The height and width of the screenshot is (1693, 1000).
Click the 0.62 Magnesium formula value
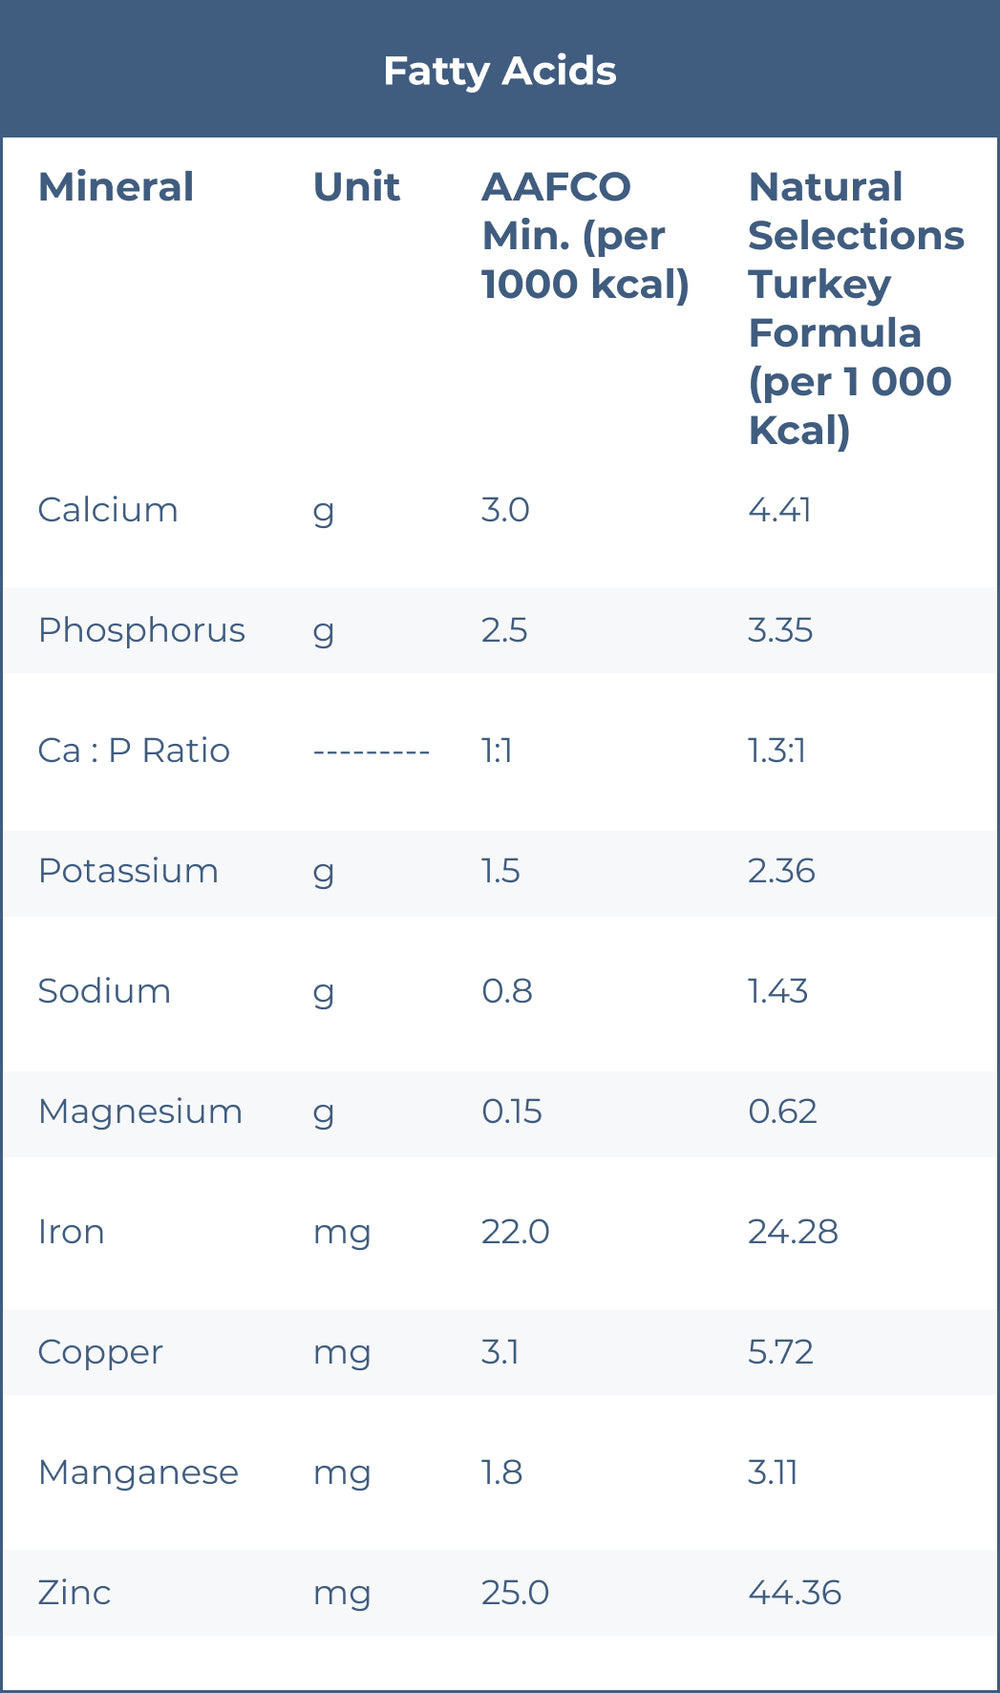782,1111
